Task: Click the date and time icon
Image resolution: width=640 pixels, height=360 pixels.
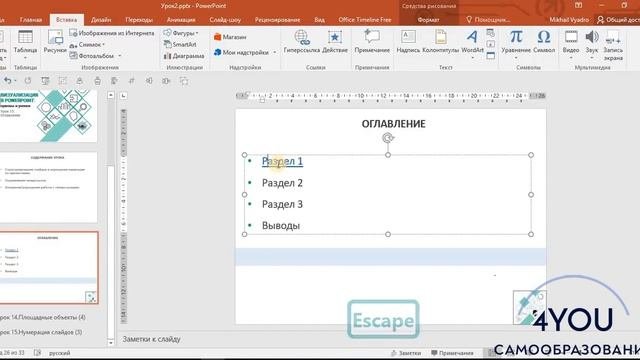Action: tap(491, 33)
